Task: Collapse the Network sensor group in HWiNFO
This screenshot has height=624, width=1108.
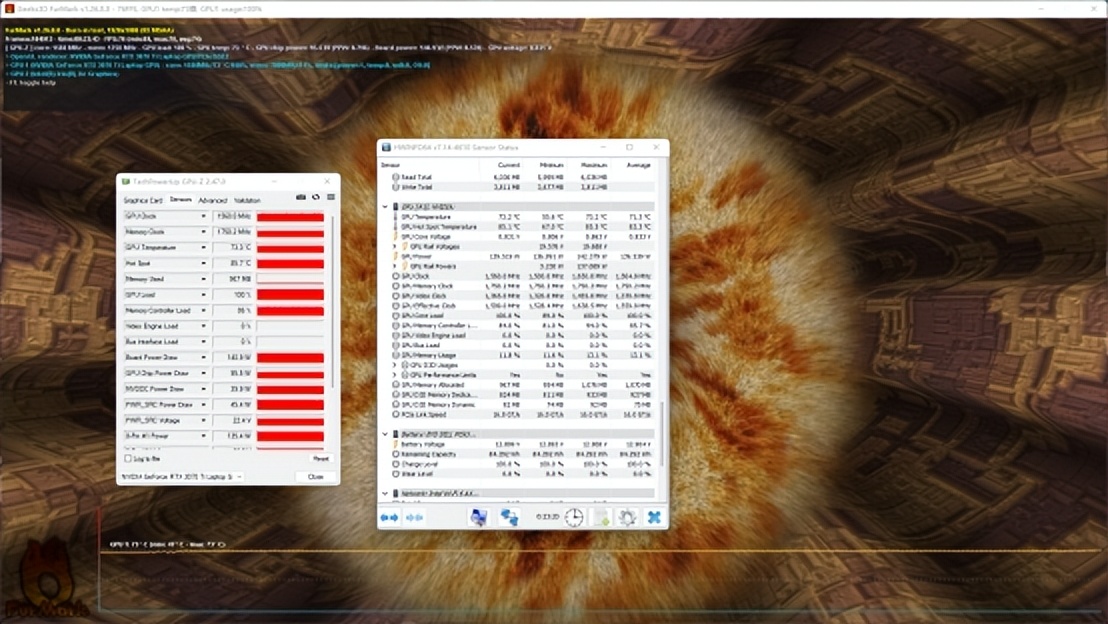Action: (385, 493)
